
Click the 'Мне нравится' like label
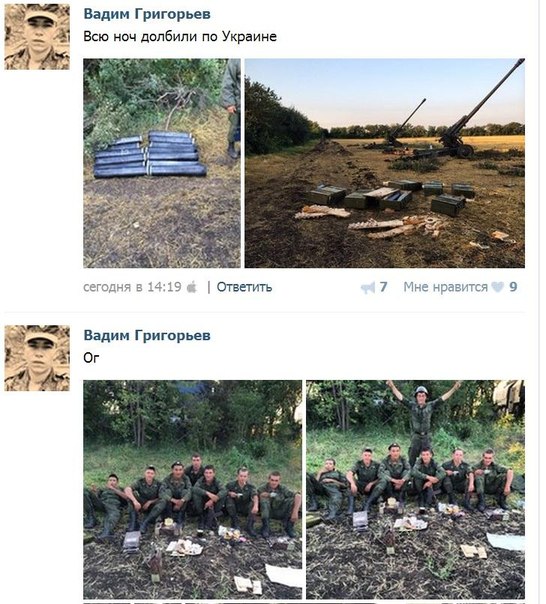point(445,287)
